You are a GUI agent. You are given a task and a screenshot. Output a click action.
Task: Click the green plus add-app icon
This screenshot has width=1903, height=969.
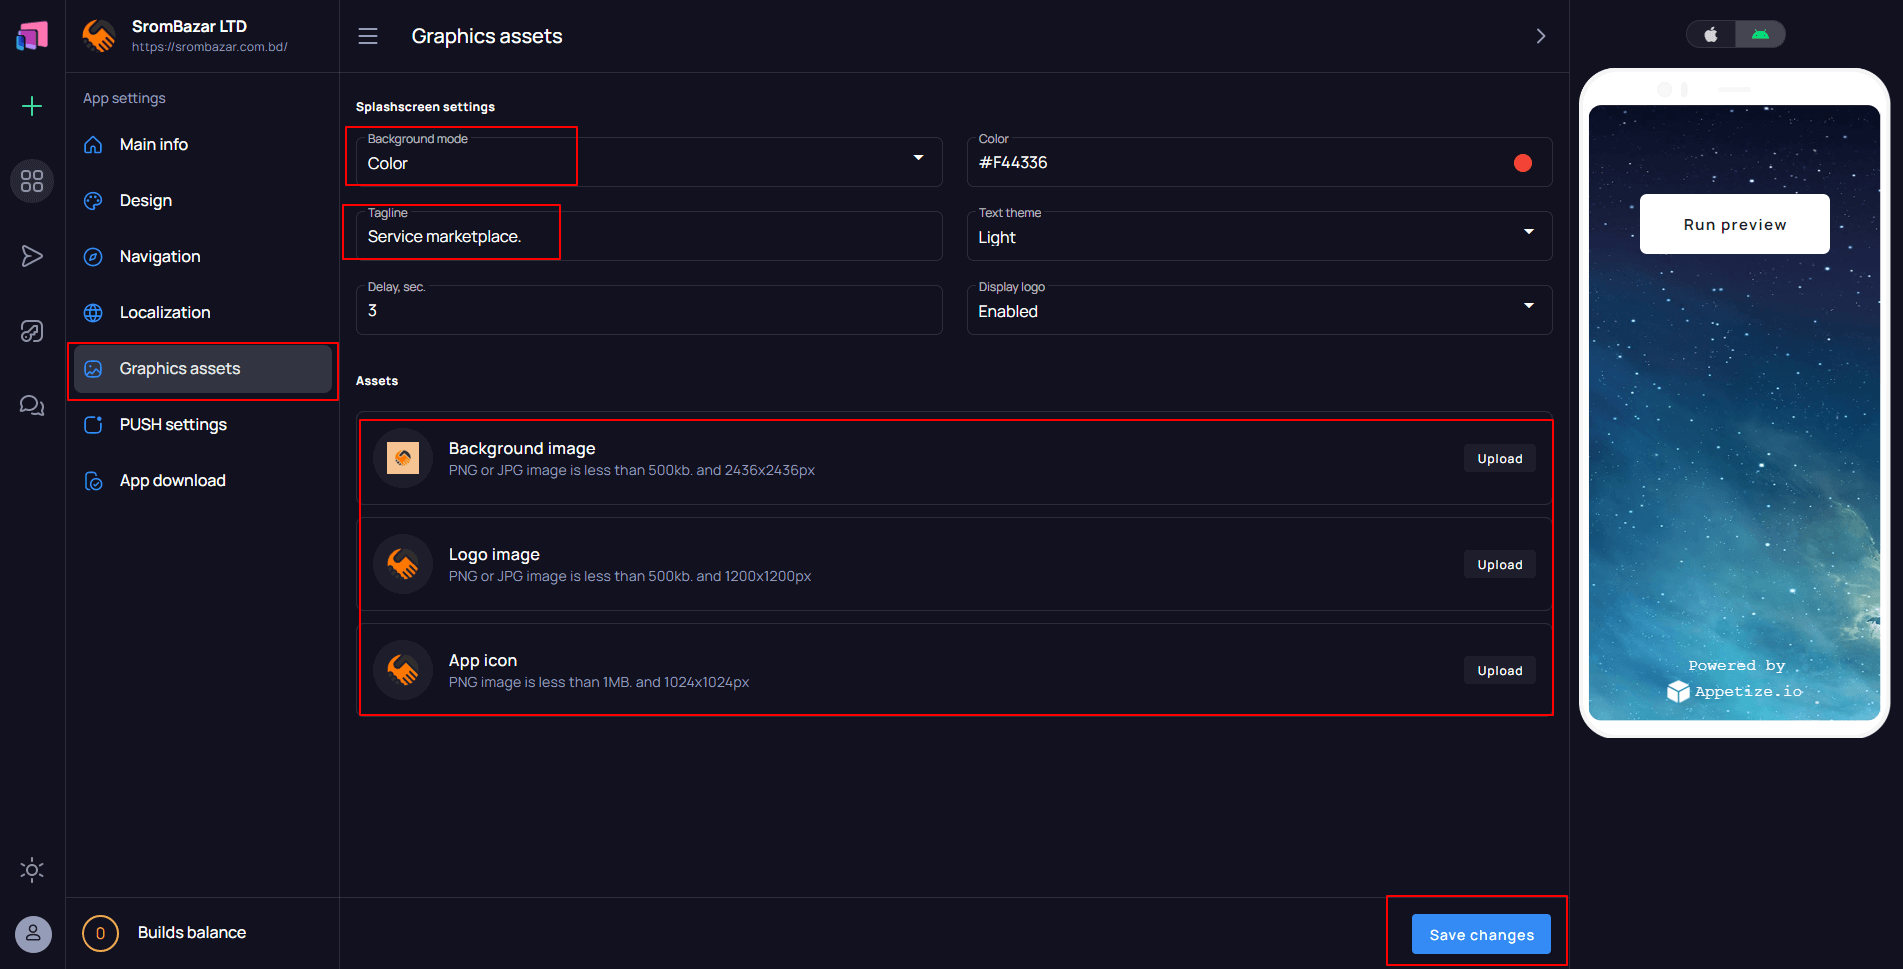(x=32, y=106)
